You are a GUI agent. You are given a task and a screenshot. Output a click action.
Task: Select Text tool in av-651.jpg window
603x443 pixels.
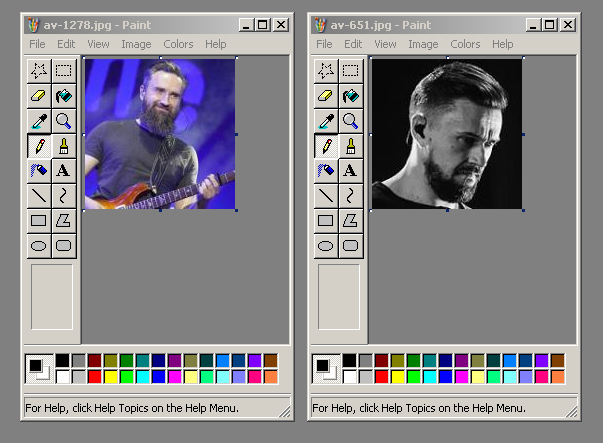click(x=351, y=171)
